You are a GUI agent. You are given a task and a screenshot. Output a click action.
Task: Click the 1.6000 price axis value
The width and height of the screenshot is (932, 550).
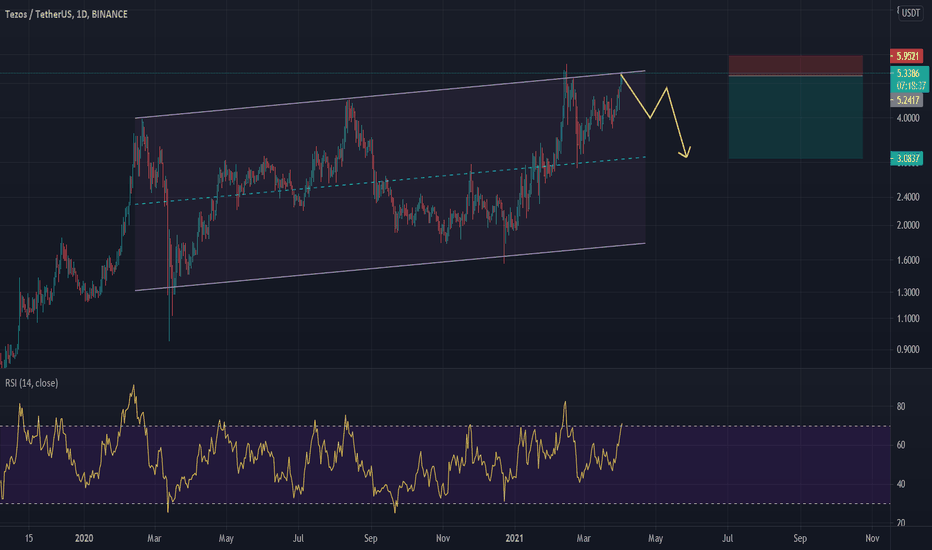pyautogui.click(x=908, y=260)
